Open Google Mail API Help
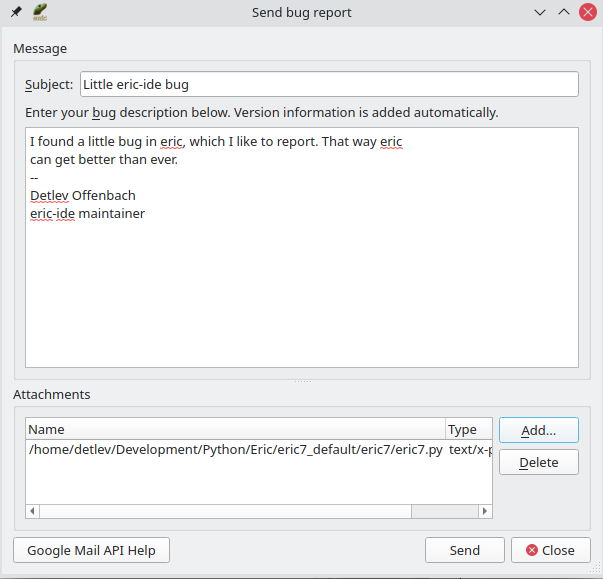The image size is (603, 579). [x=91, y=550]
